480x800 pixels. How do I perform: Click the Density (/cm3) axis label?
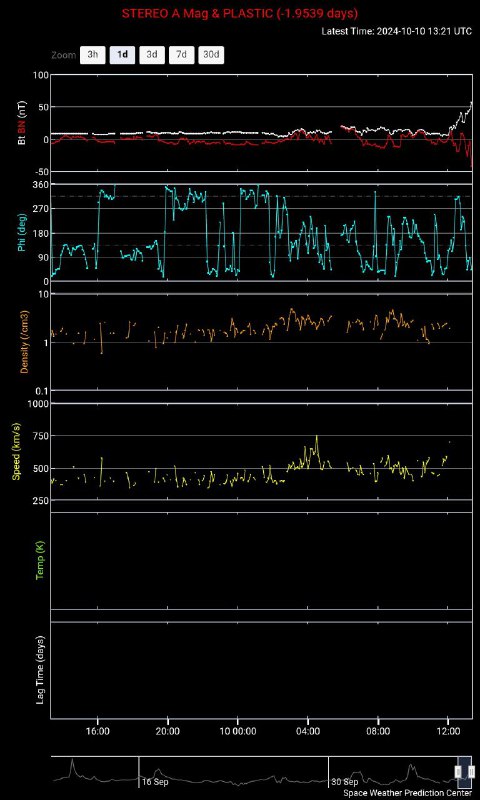(x=24, y=342)
